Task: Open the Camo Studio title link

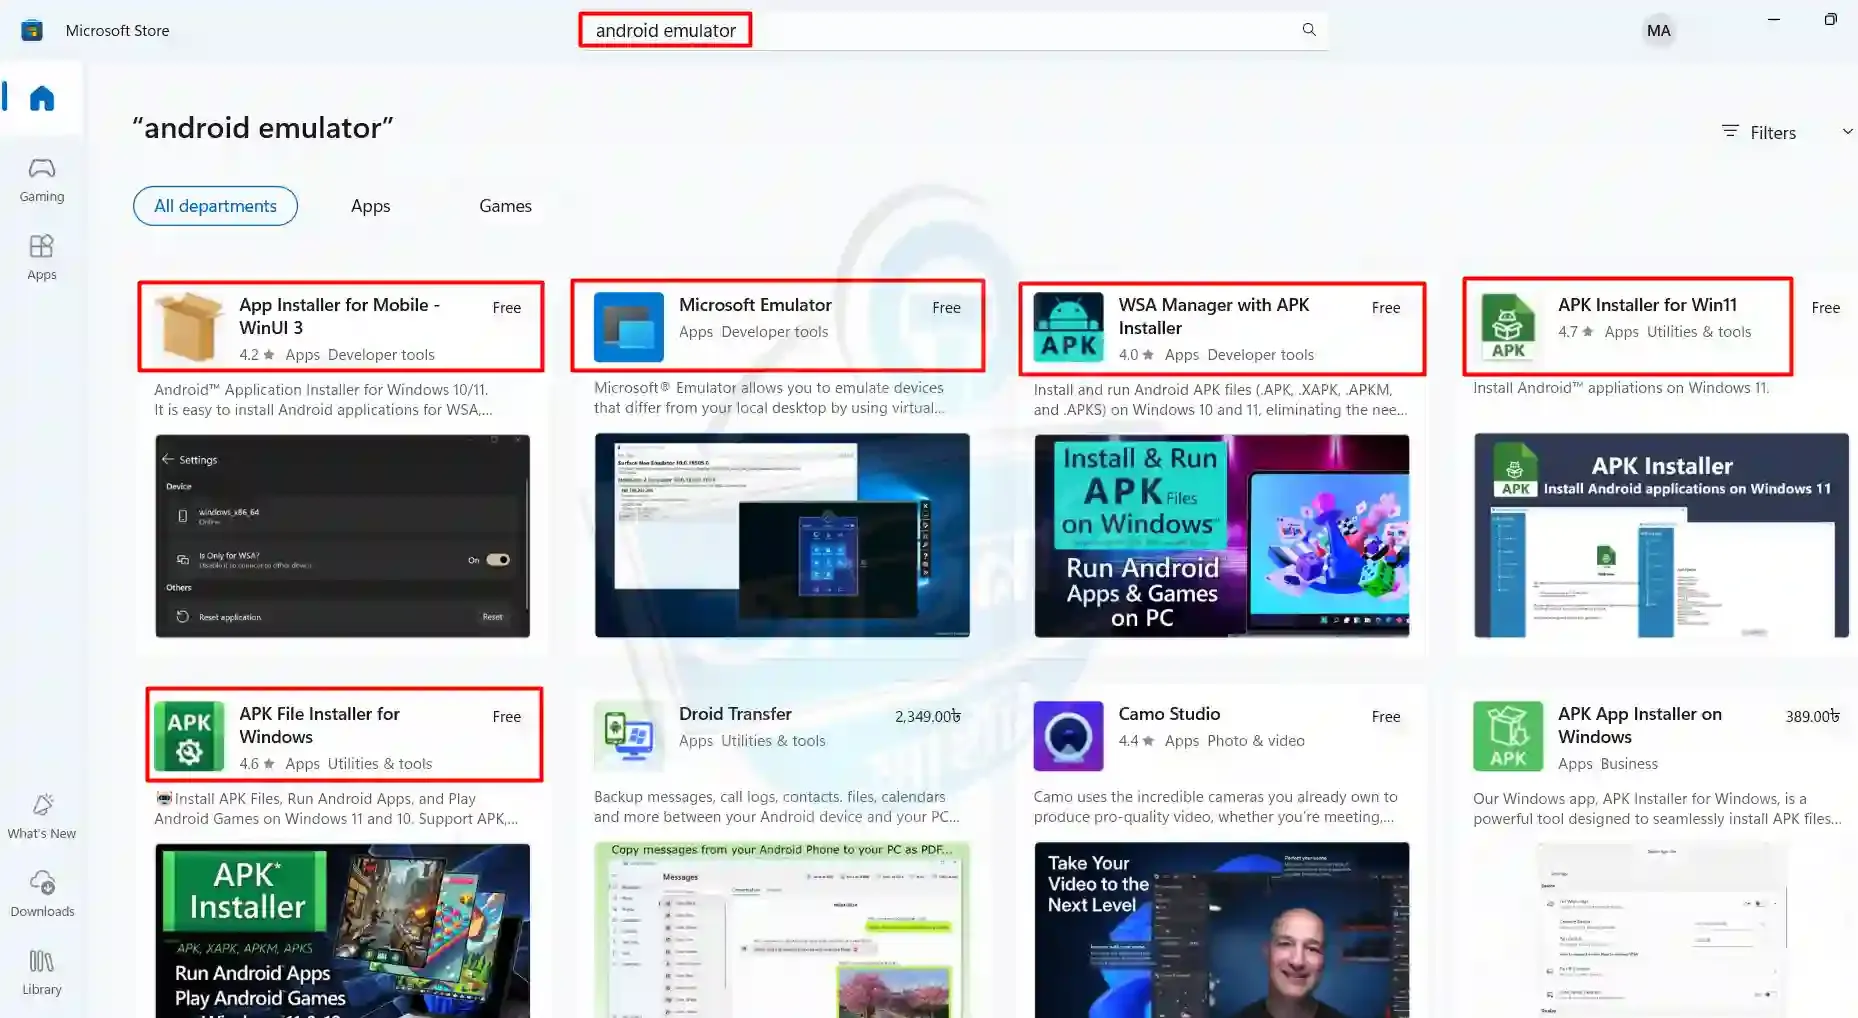Action: click(x=1169, y=714)
